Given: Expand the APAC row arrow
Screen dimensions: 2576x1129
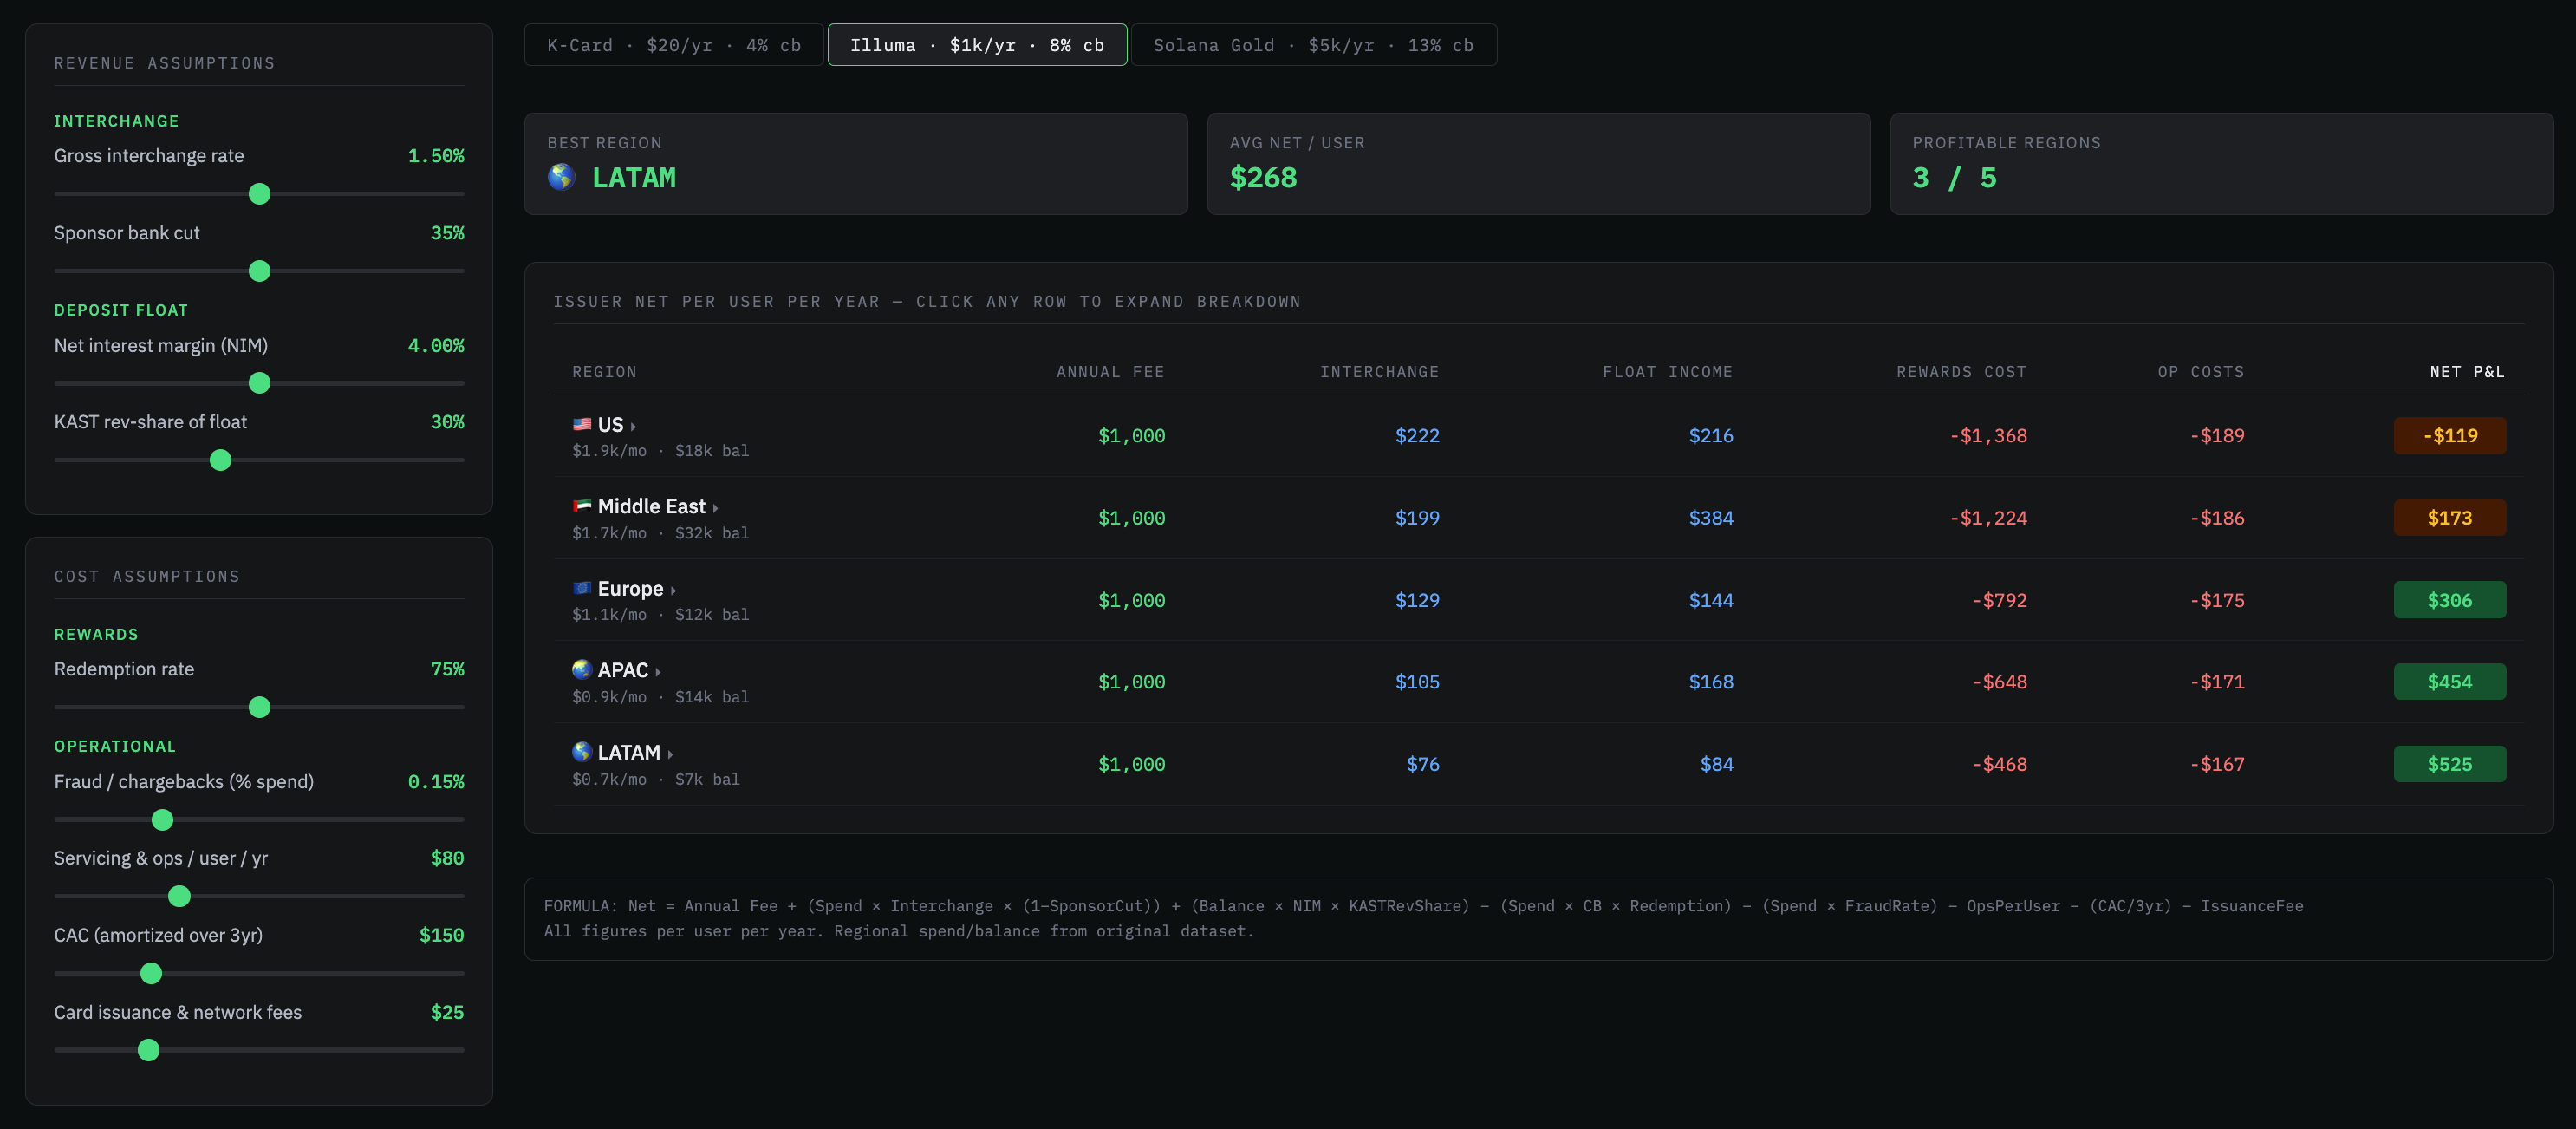Looking at the screenshot, I should 658,672.
